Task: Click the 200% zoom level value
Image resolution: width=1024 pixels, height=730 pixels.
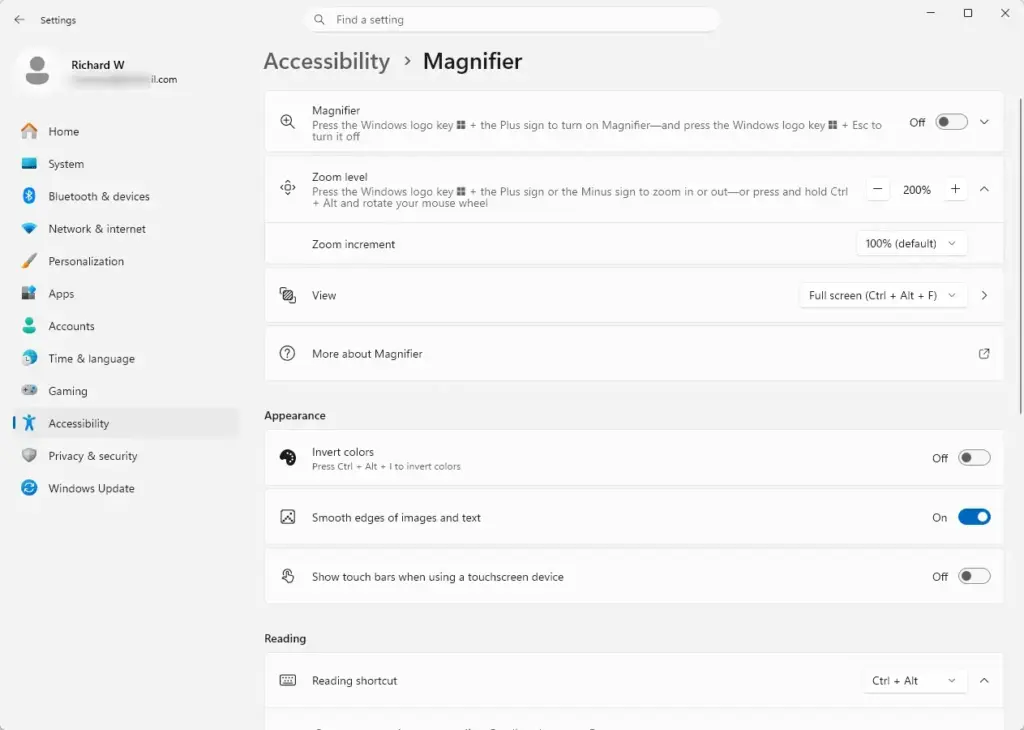Action: 916,190
